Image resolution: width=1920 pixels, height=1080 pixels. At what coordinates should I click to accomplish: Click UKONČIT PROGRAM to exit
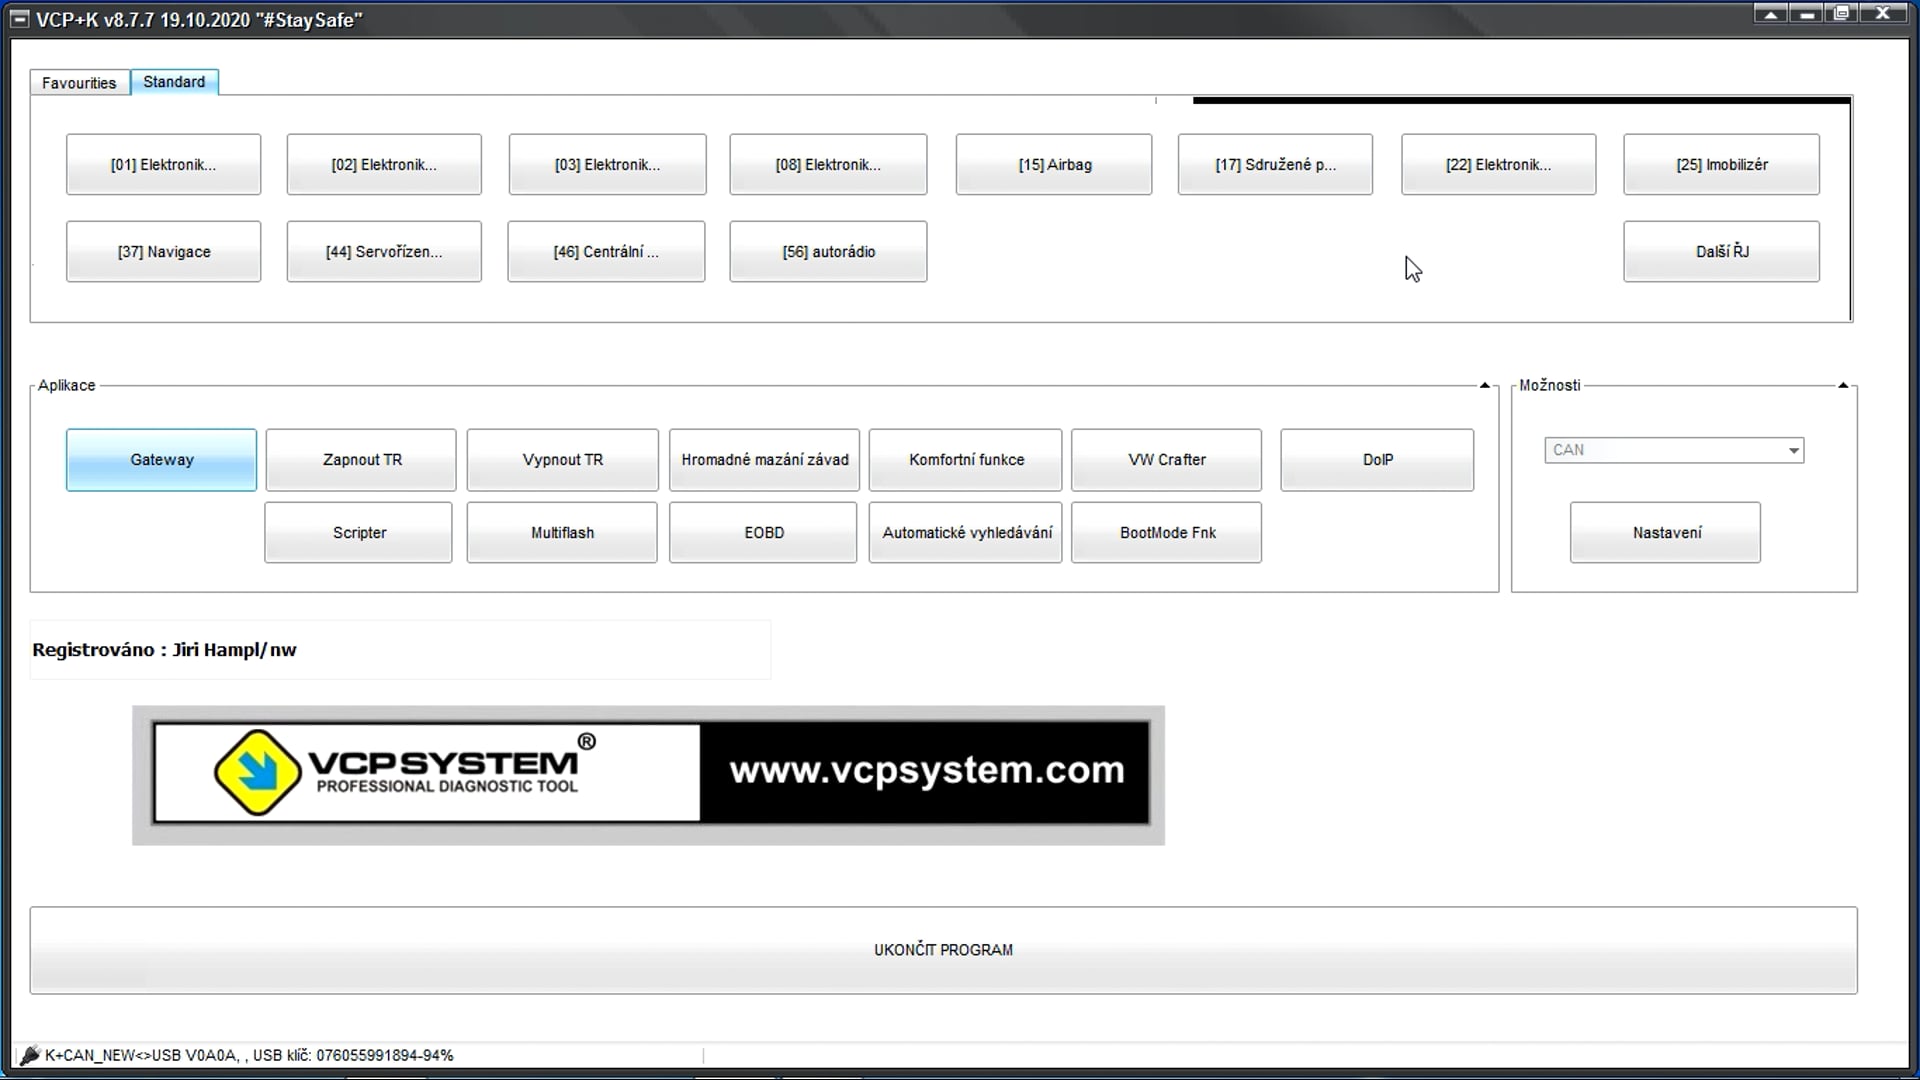click(x=943, y=950)
